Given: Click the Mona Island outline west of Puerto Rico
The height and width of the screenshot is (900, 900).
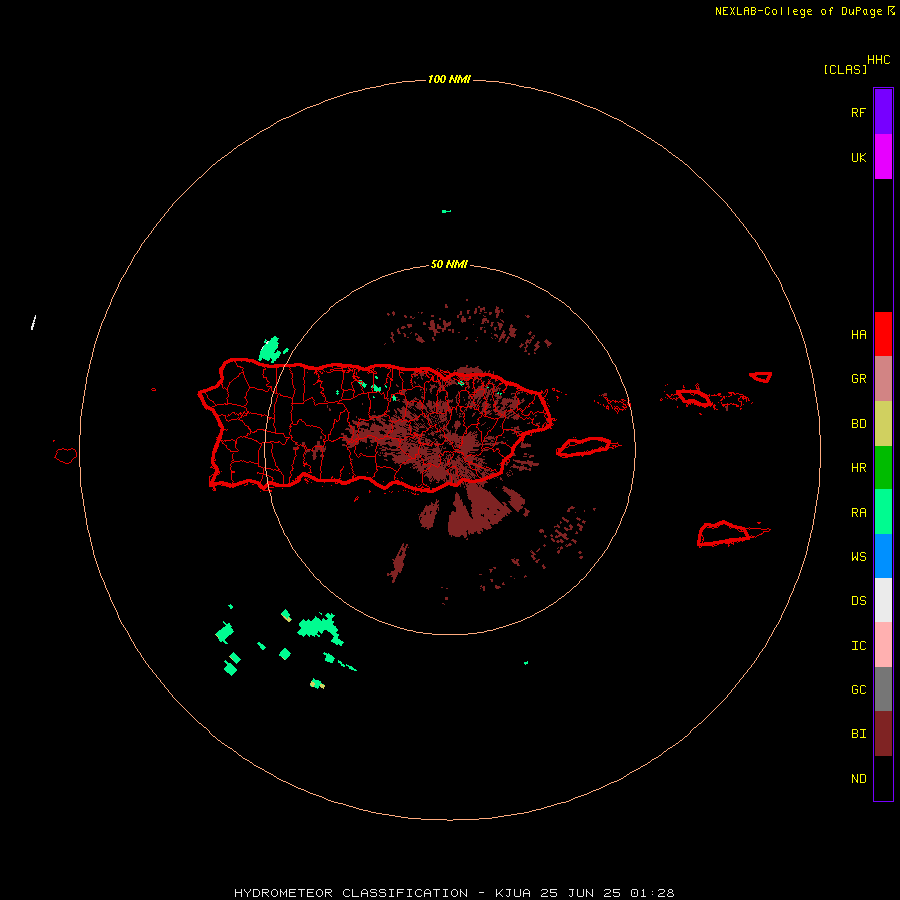Looking at the screenshot, I should [x=66, y=456].
